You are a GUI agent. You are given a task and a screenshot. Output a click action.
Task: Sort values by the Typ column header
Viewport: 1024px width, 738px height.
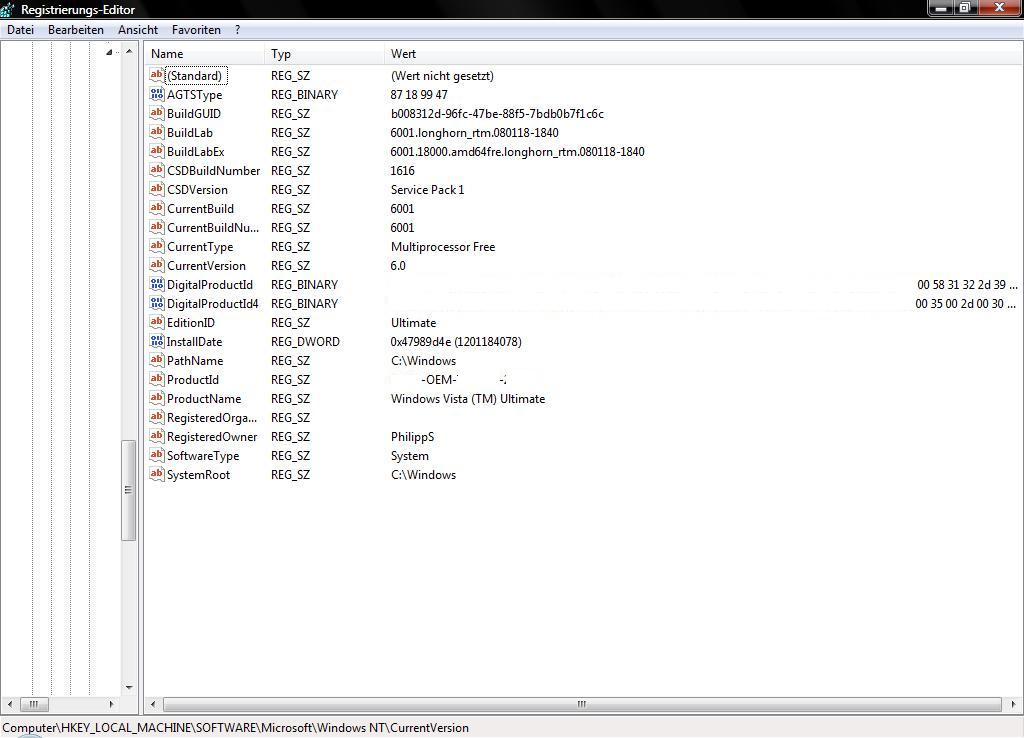tap(325, 54)
